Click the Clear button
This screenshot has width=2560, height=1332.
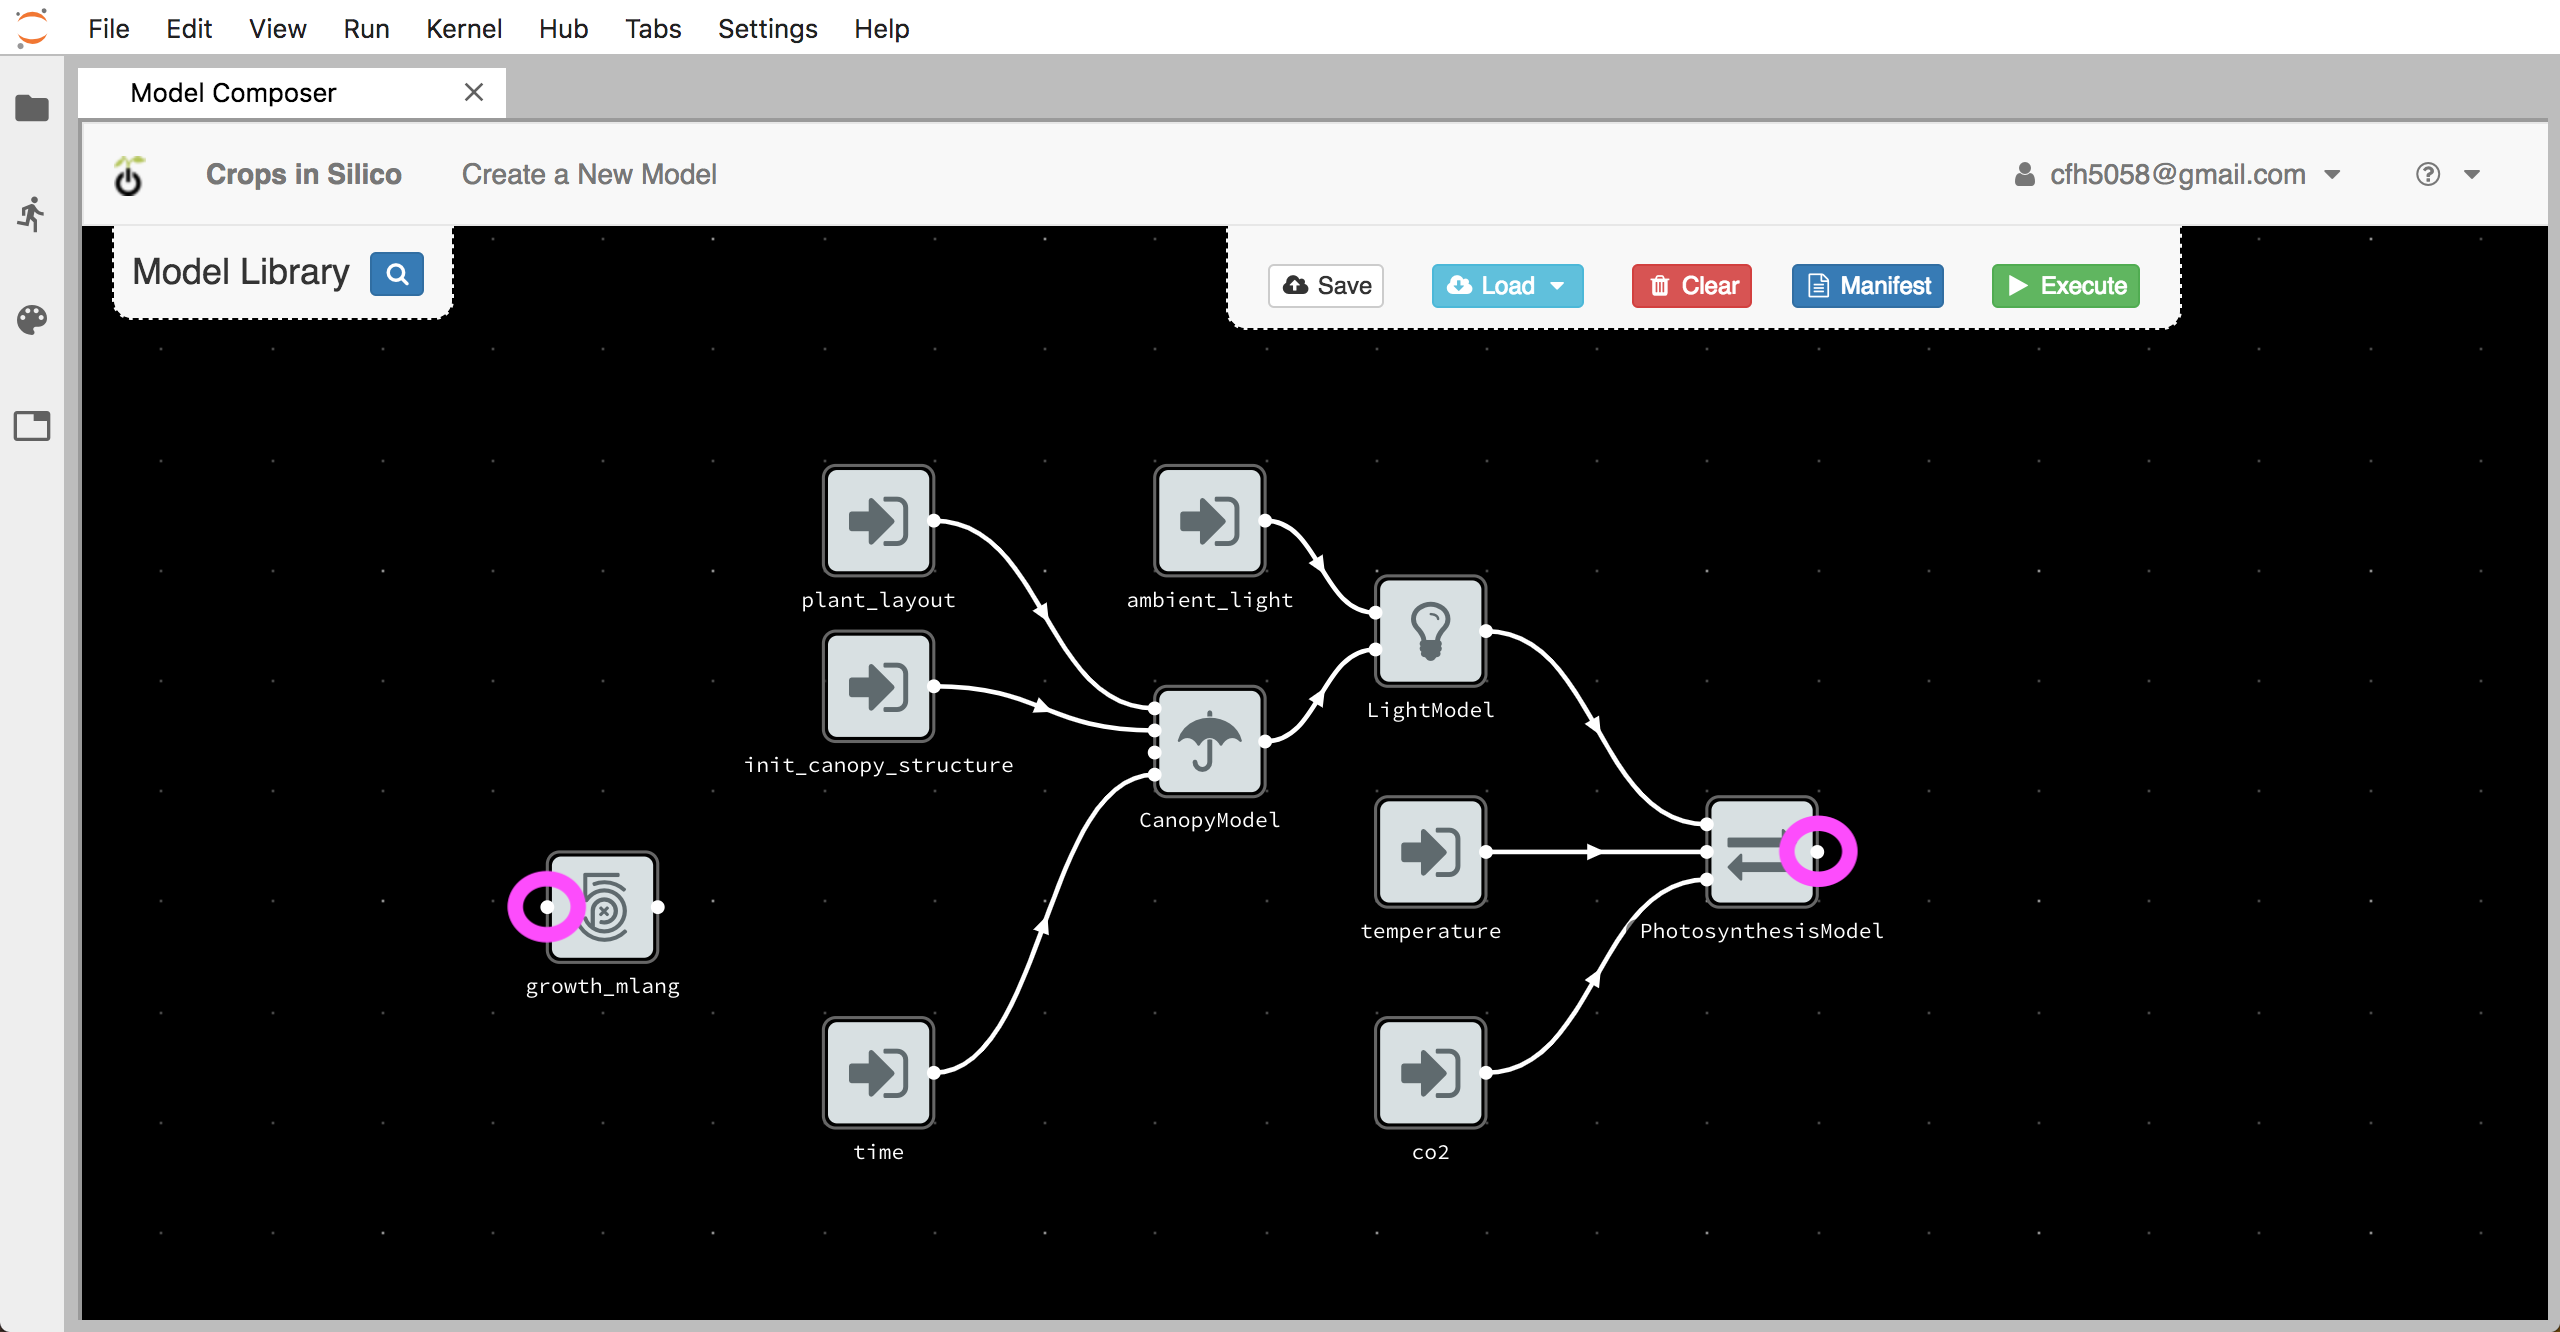(x=1693, y=284)
